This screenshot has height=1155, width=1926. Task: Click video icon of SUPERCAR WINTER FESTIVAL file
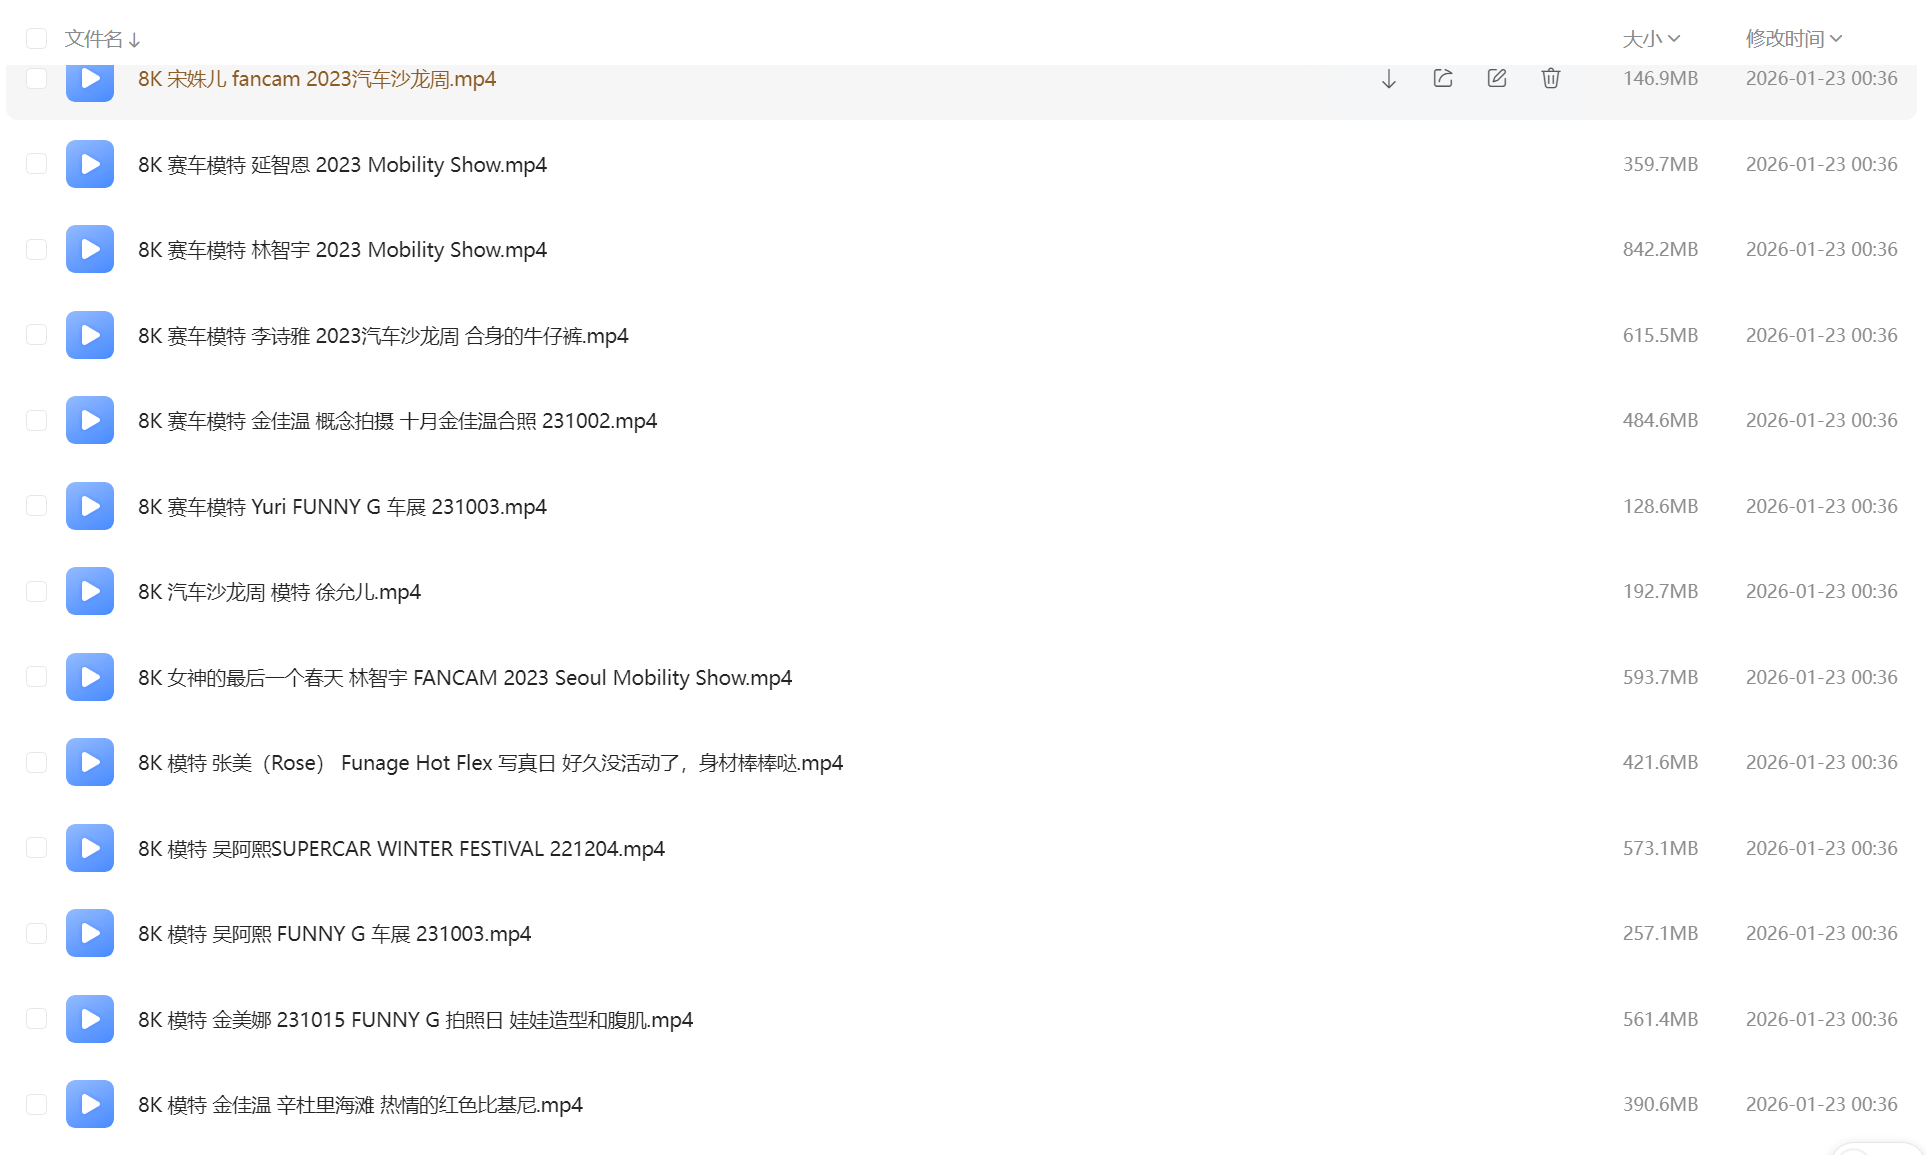click(90, 848)
